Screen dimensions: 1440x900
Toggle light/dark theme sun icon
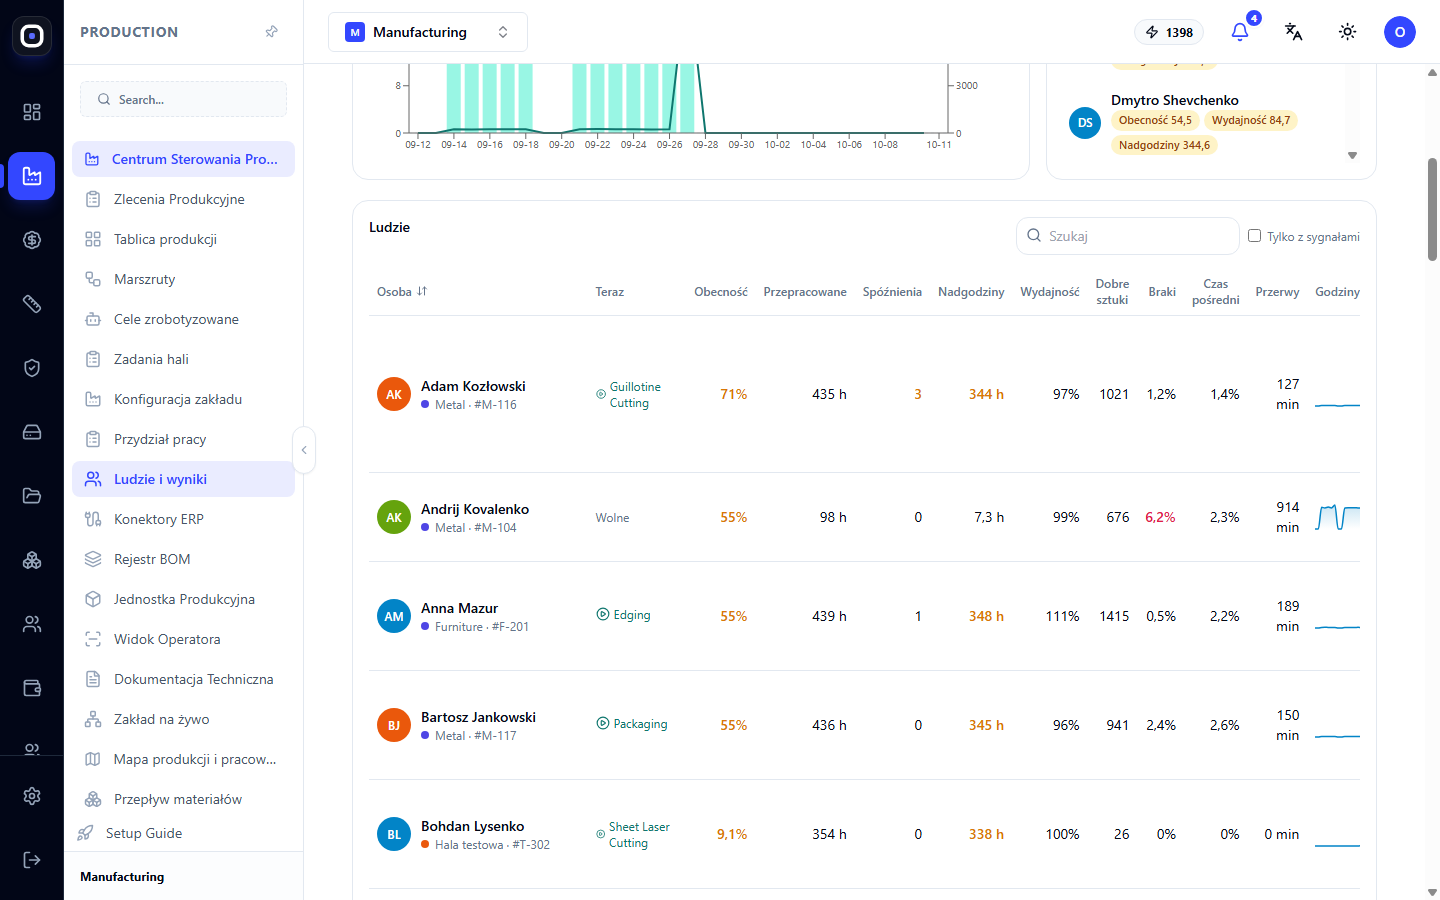click(x=1347, y=32)
